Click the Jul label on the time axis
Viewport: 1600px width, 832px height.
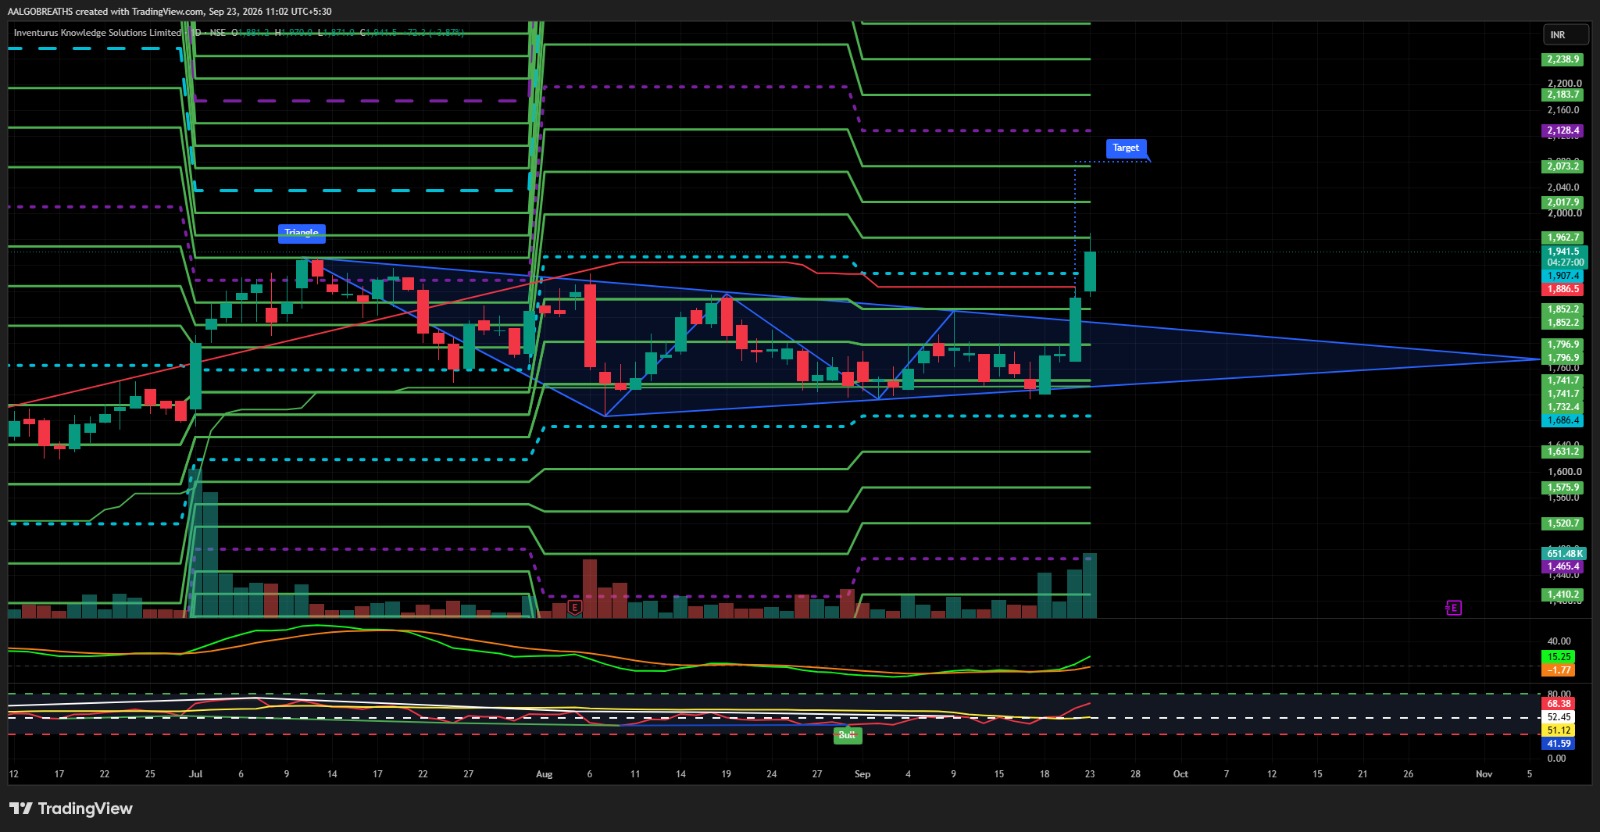pyautogui.click(x=196, y=774)
